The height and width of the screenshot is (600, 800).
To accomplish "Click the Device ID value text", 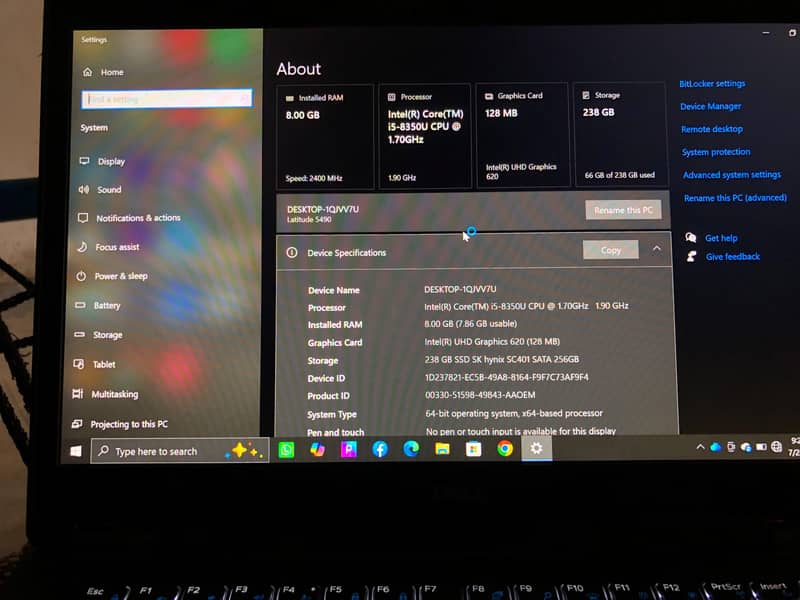I will point(507,377).
